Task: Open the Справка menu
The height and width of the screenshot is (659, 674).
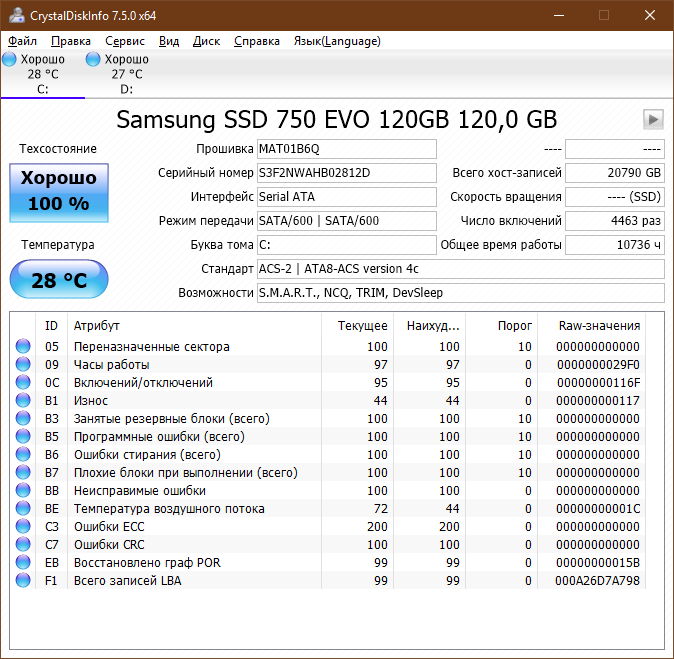Action: (257, 41)
